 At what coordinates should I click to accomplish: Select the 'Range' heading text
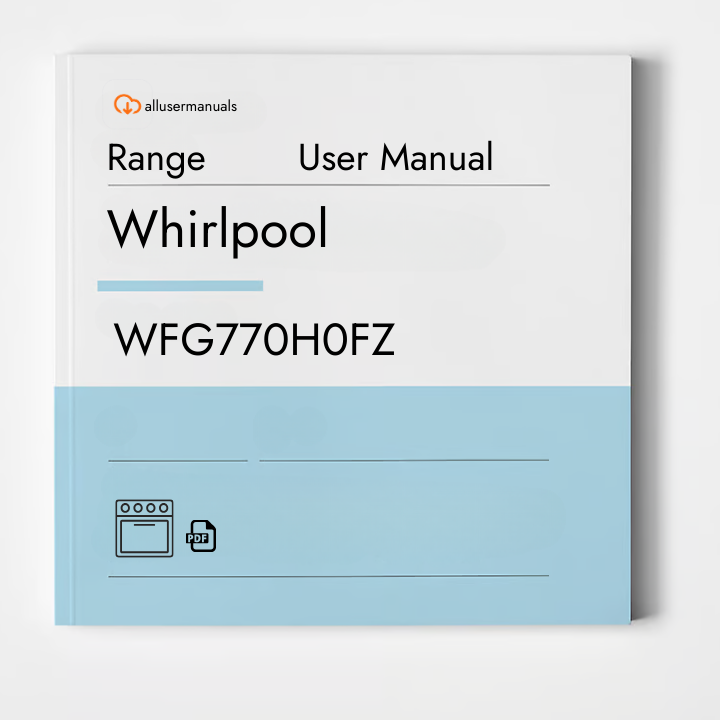coord(156,159)
